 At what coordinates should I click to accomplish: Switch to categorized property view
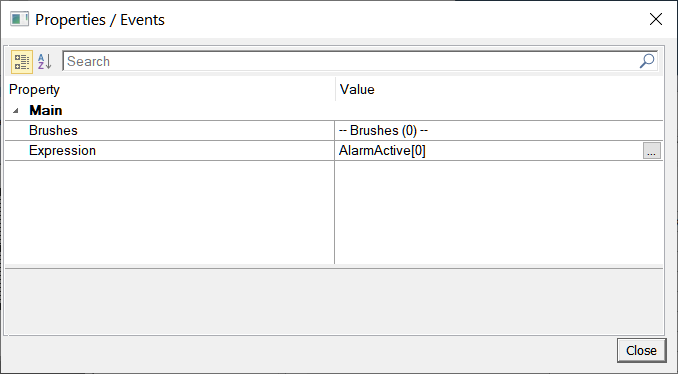tap(21, 61)
